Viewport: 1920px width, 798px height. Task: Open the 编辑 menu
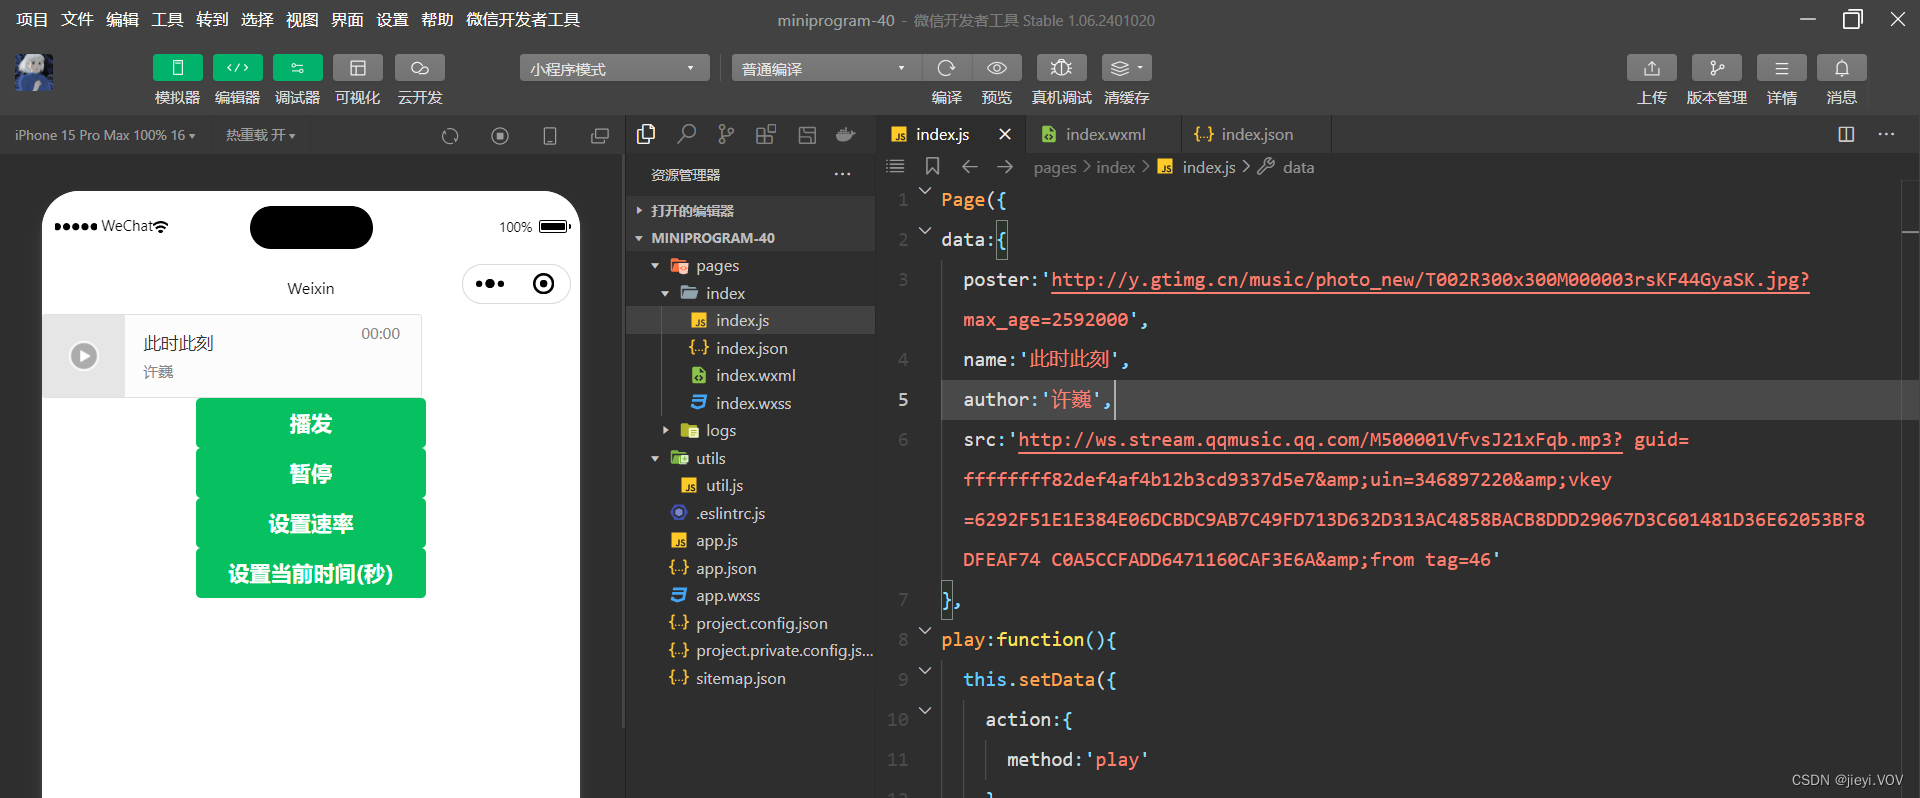tap(122, 20)
